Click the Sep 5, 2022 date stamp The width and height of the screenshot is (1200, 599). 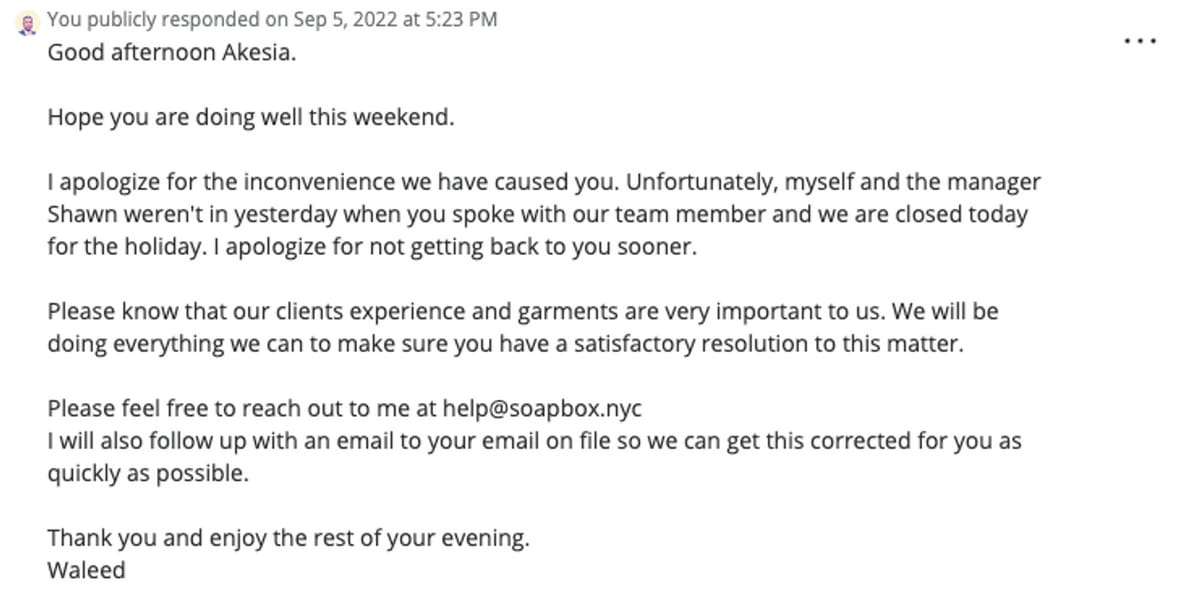click(x=343, y=19)
